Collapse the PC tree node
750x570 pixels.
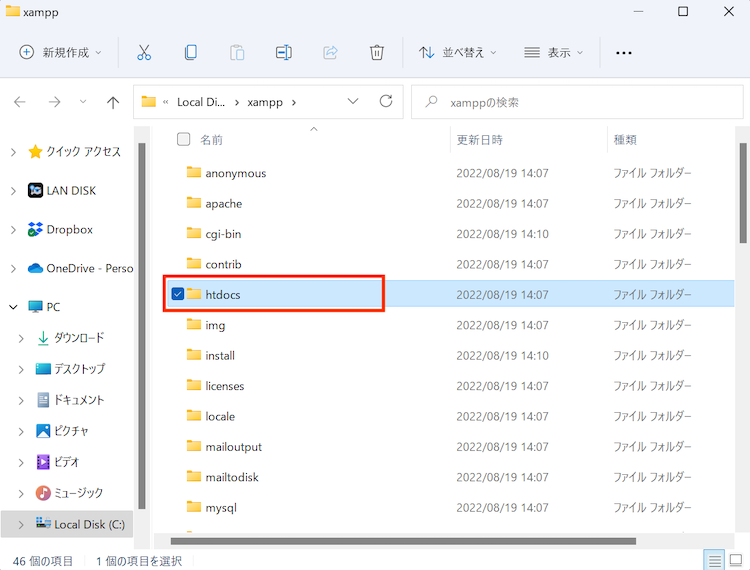tap(13, 307)
